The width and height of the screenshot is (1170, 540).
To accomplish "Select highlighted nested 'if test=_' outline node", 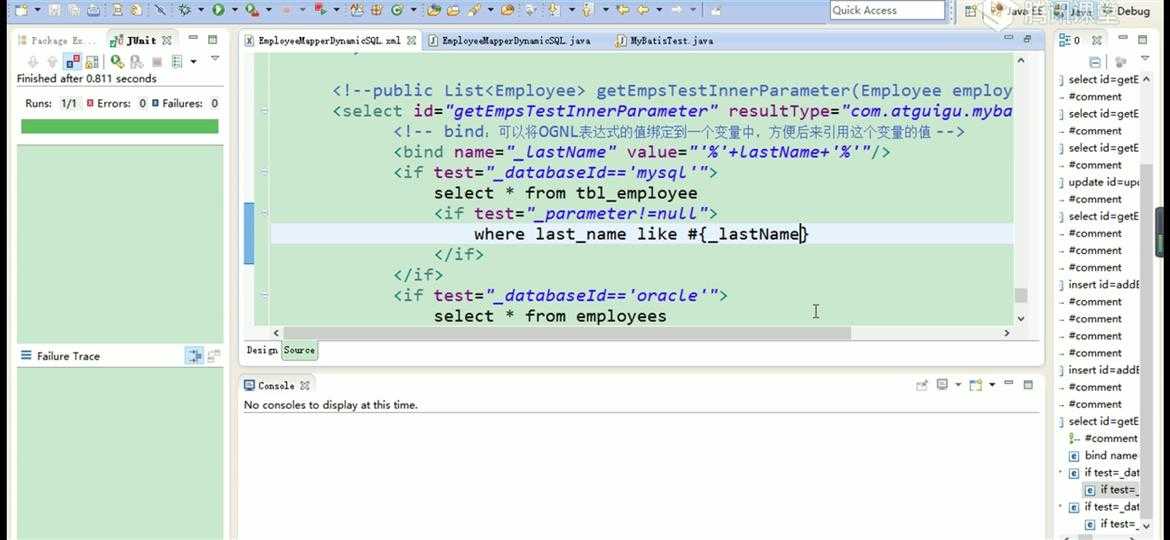I will coord(1111,489).
